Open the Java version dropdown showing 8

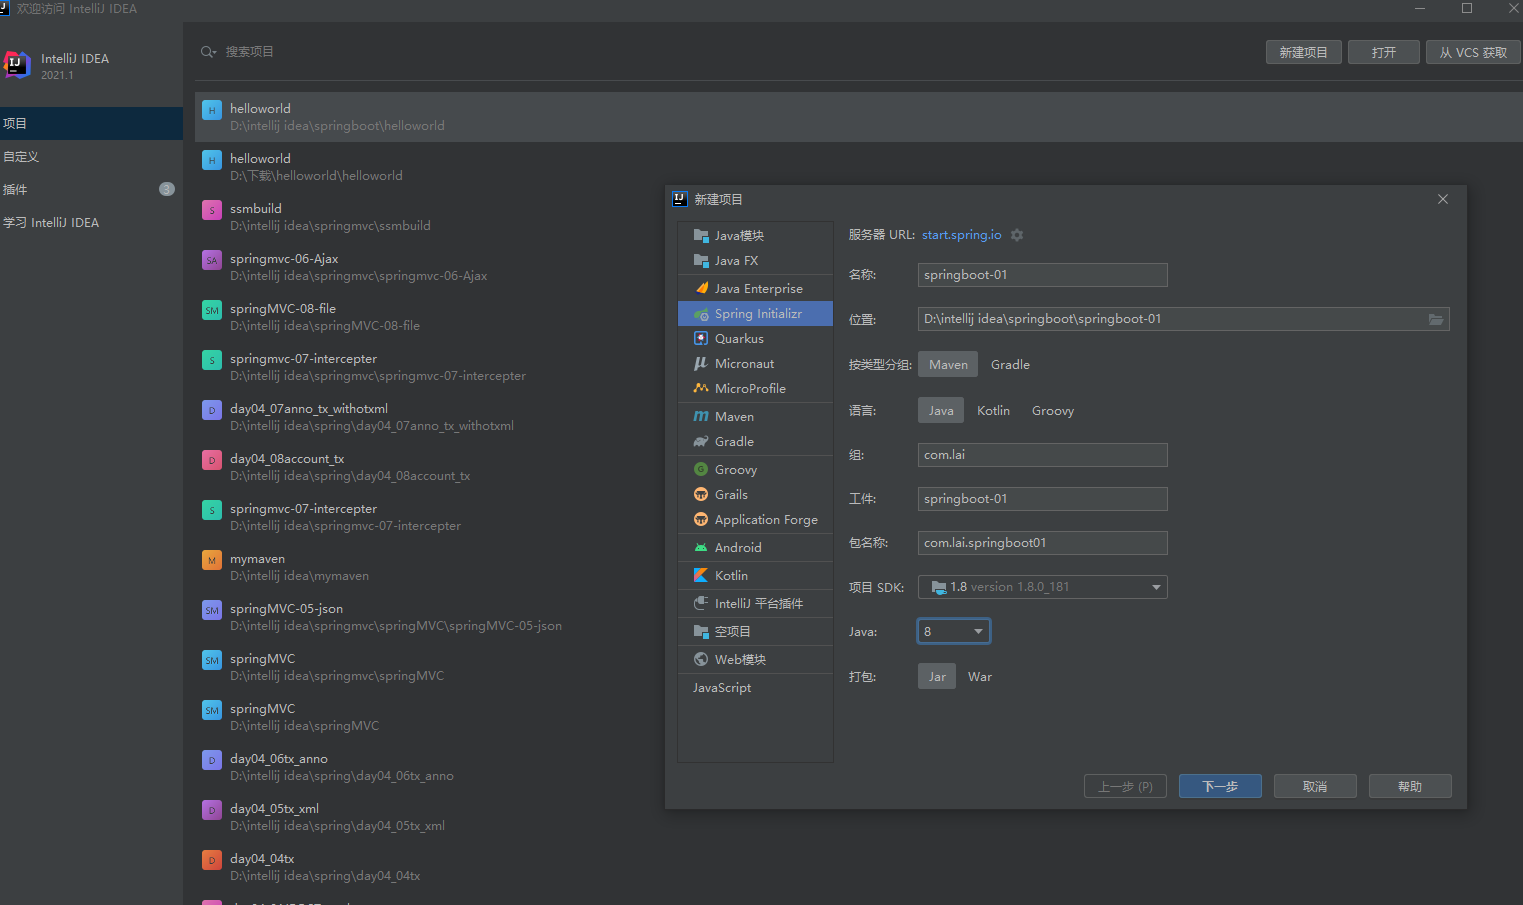(x=954, y=631)
